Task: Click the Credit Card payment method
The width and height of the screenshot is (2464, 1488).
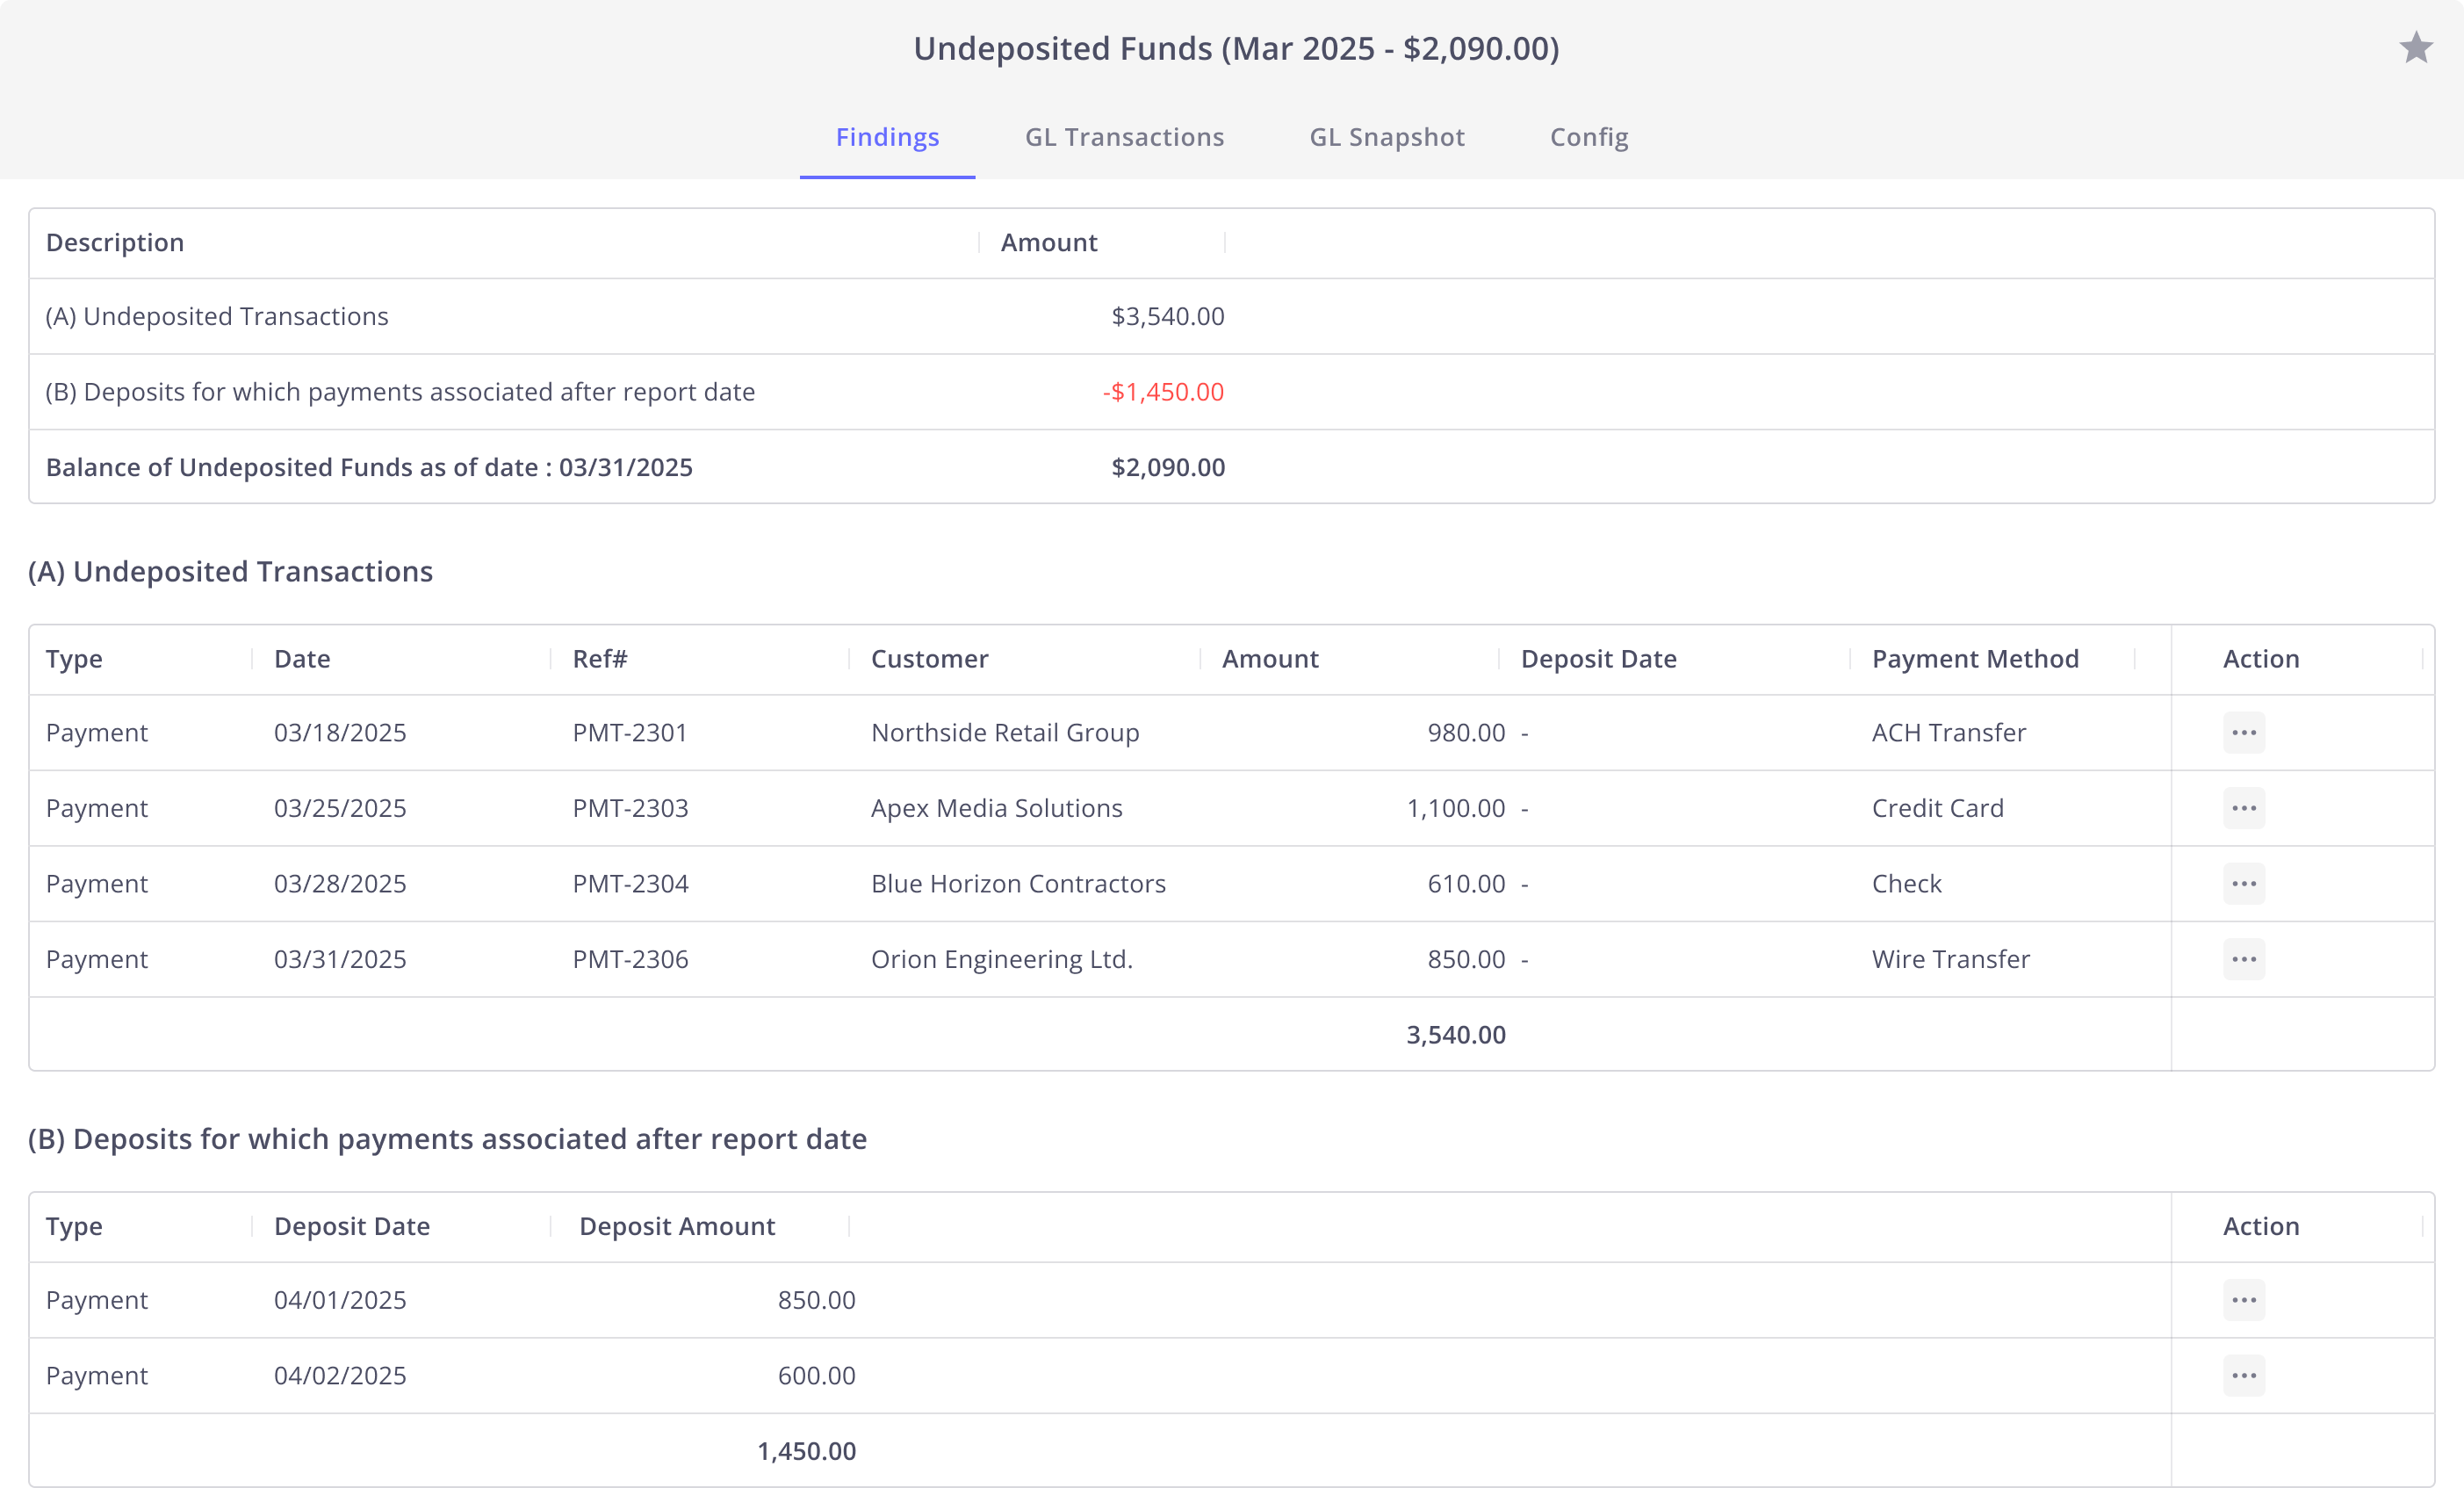Action: point(1937,808)
